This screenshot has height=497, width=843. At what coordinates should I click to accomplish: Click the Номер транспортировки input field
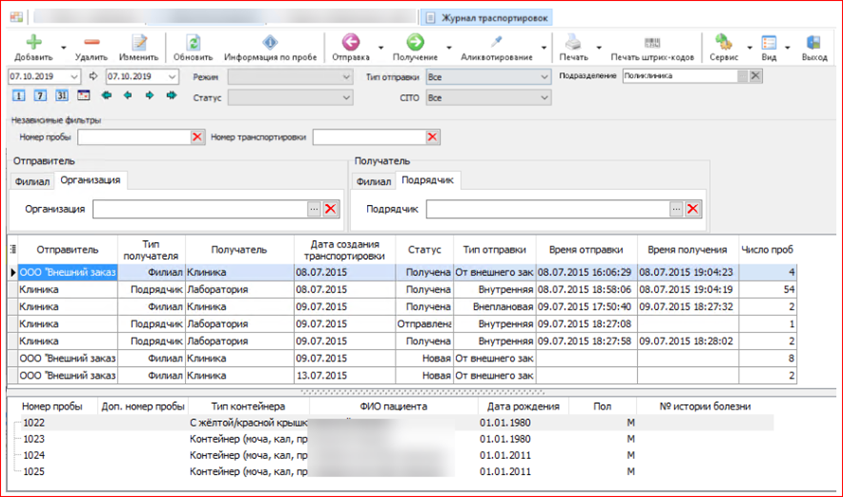368,137
